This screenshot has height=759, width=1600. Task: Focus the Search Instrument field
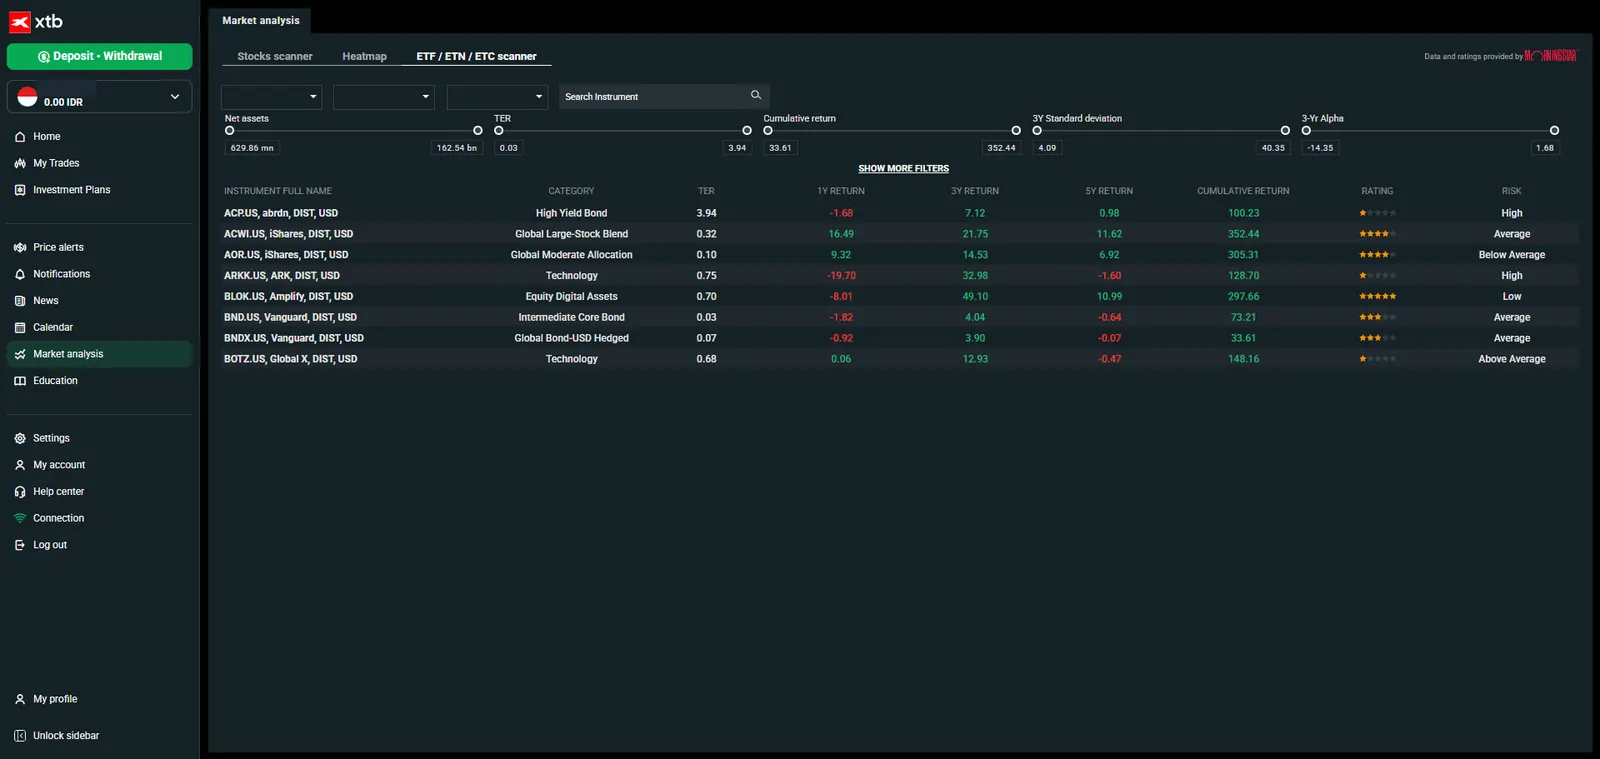coord(664,97)
